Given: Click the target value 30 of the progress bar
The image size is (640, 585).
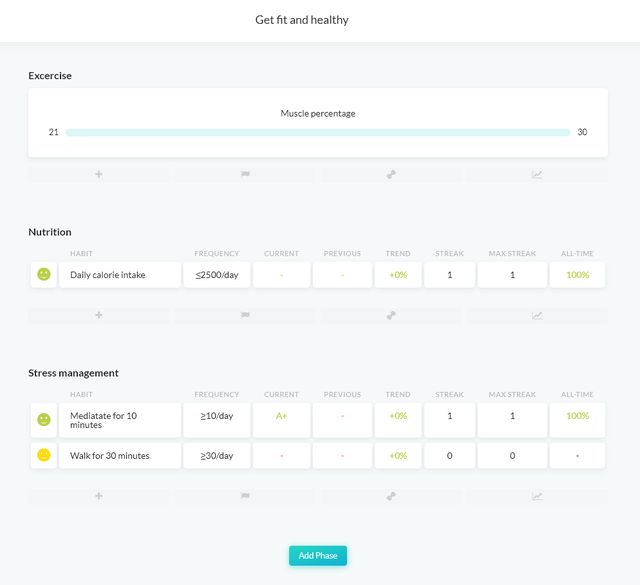Looking at the screenshot, I should click(x=582, y=132).
